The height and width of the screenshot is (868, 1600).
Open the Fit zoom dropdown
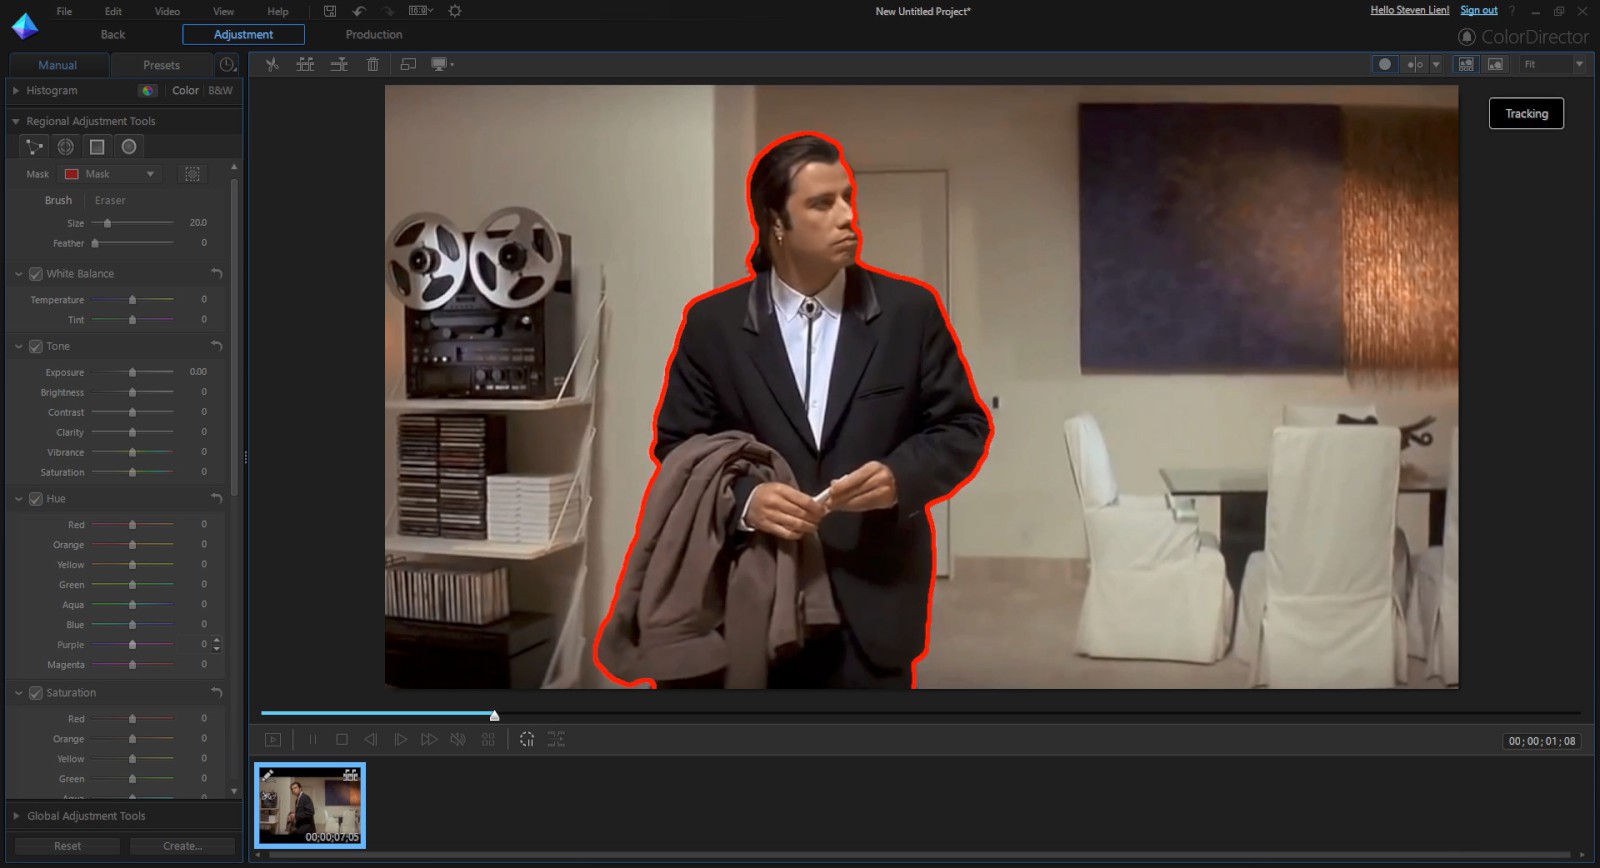[1553, 64]
